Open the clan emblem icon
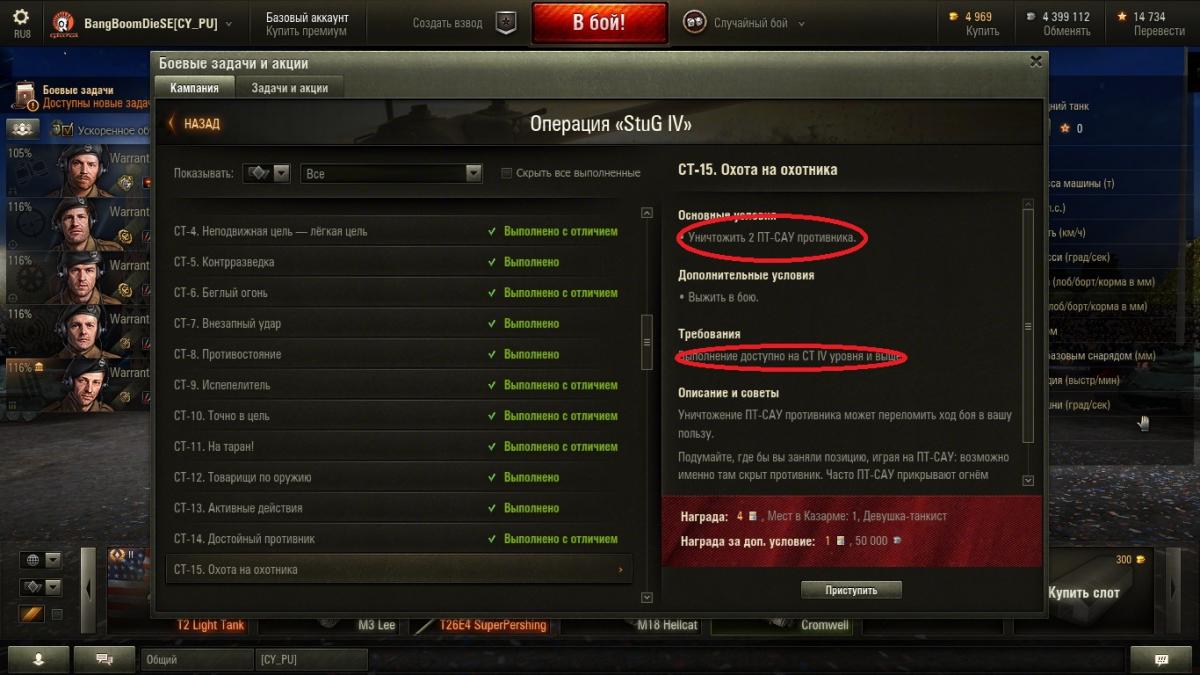This screenshot has width=1200, height=675. click(x=63, y=23)
